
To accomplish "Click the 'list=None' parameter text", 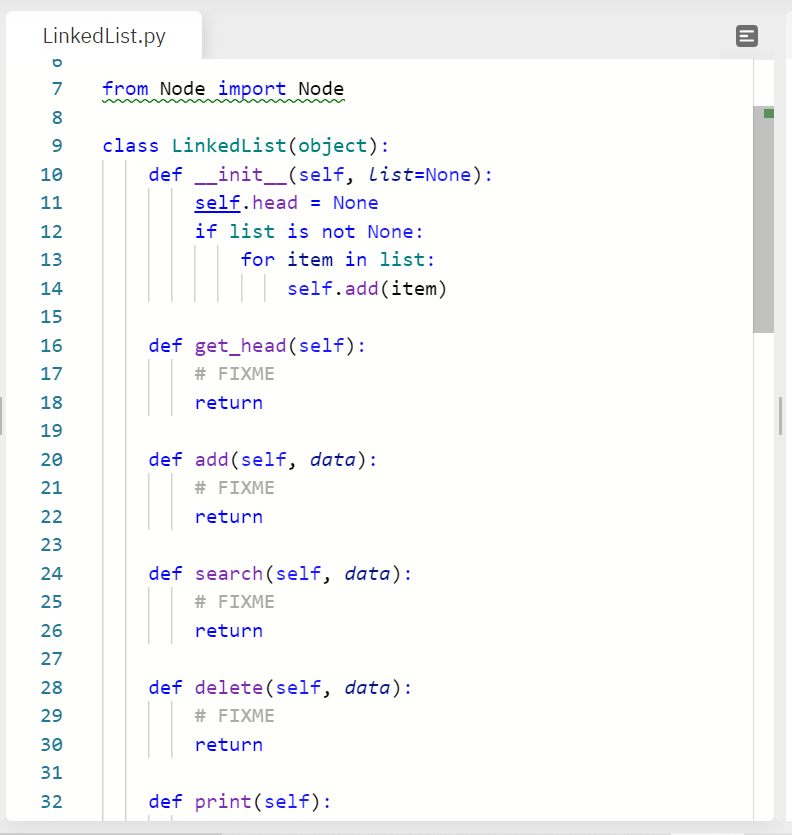I will (420, 174).
